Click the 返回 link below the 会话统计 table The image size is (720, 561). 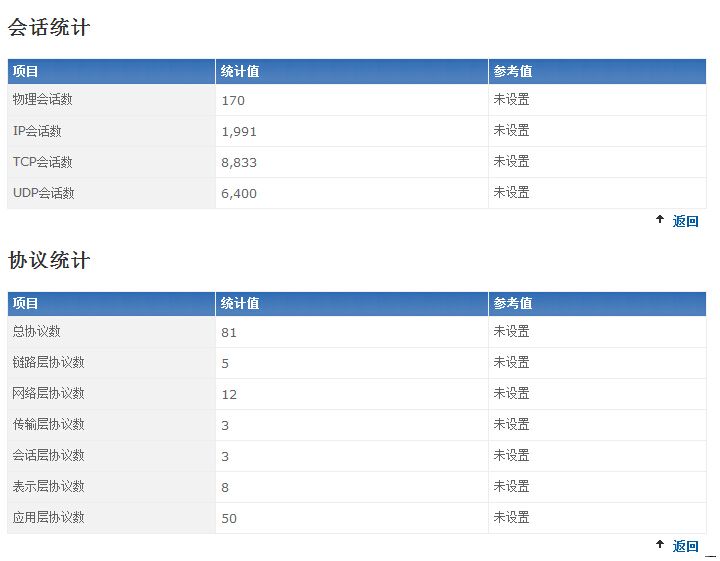click(685, 221)
